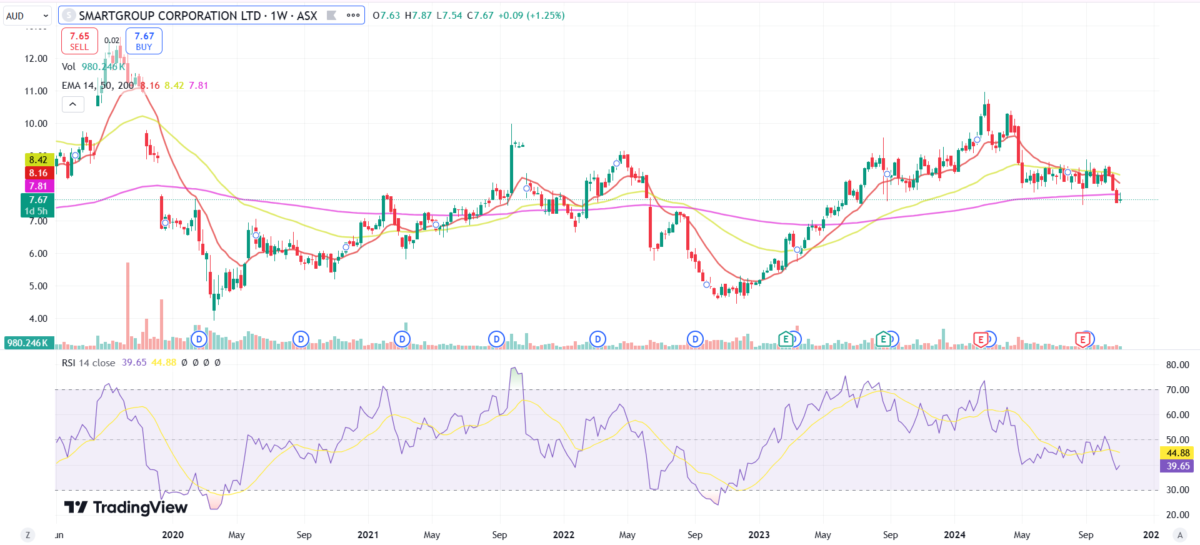Click the dividend D marker above Sep 2022
Image resolution: width=1200 pixels, height=545 pixels.
pyautogui.click(x=694, y=340)
